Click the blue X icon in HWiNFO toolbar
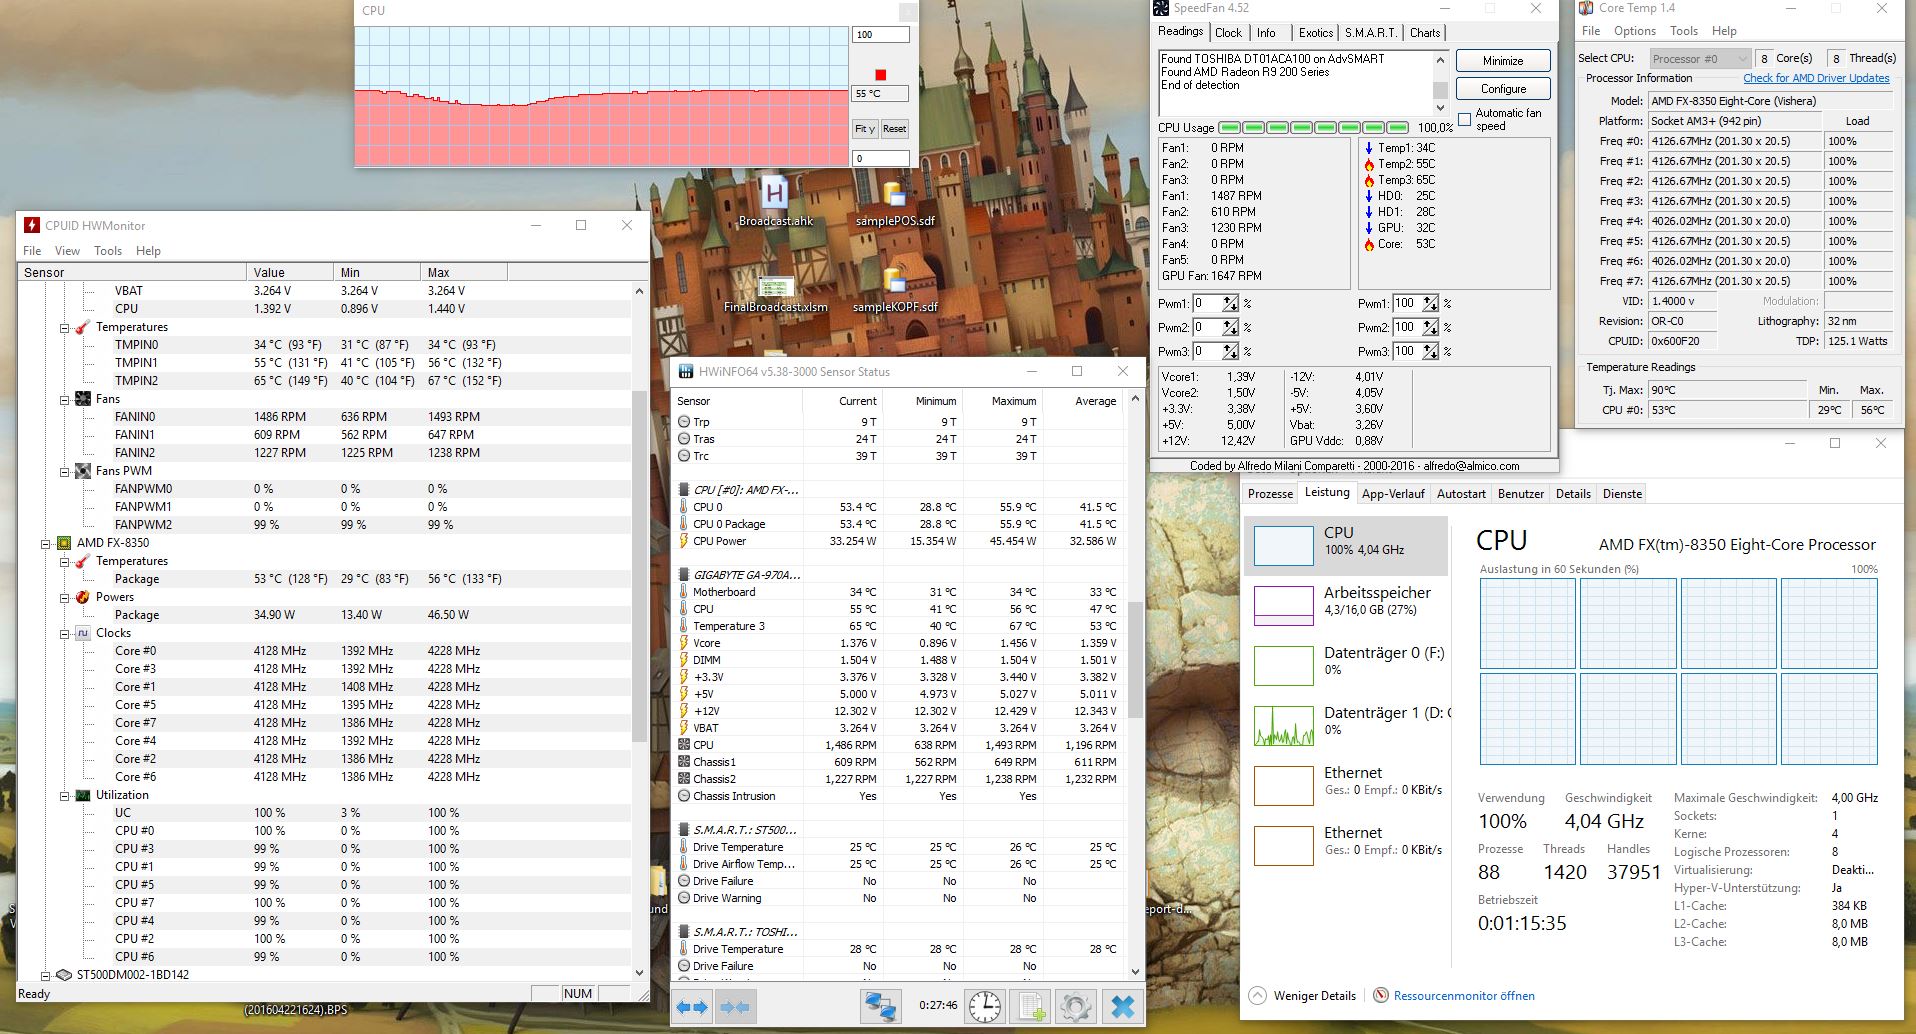 pyautogui.click(x=1123, y=1006)
